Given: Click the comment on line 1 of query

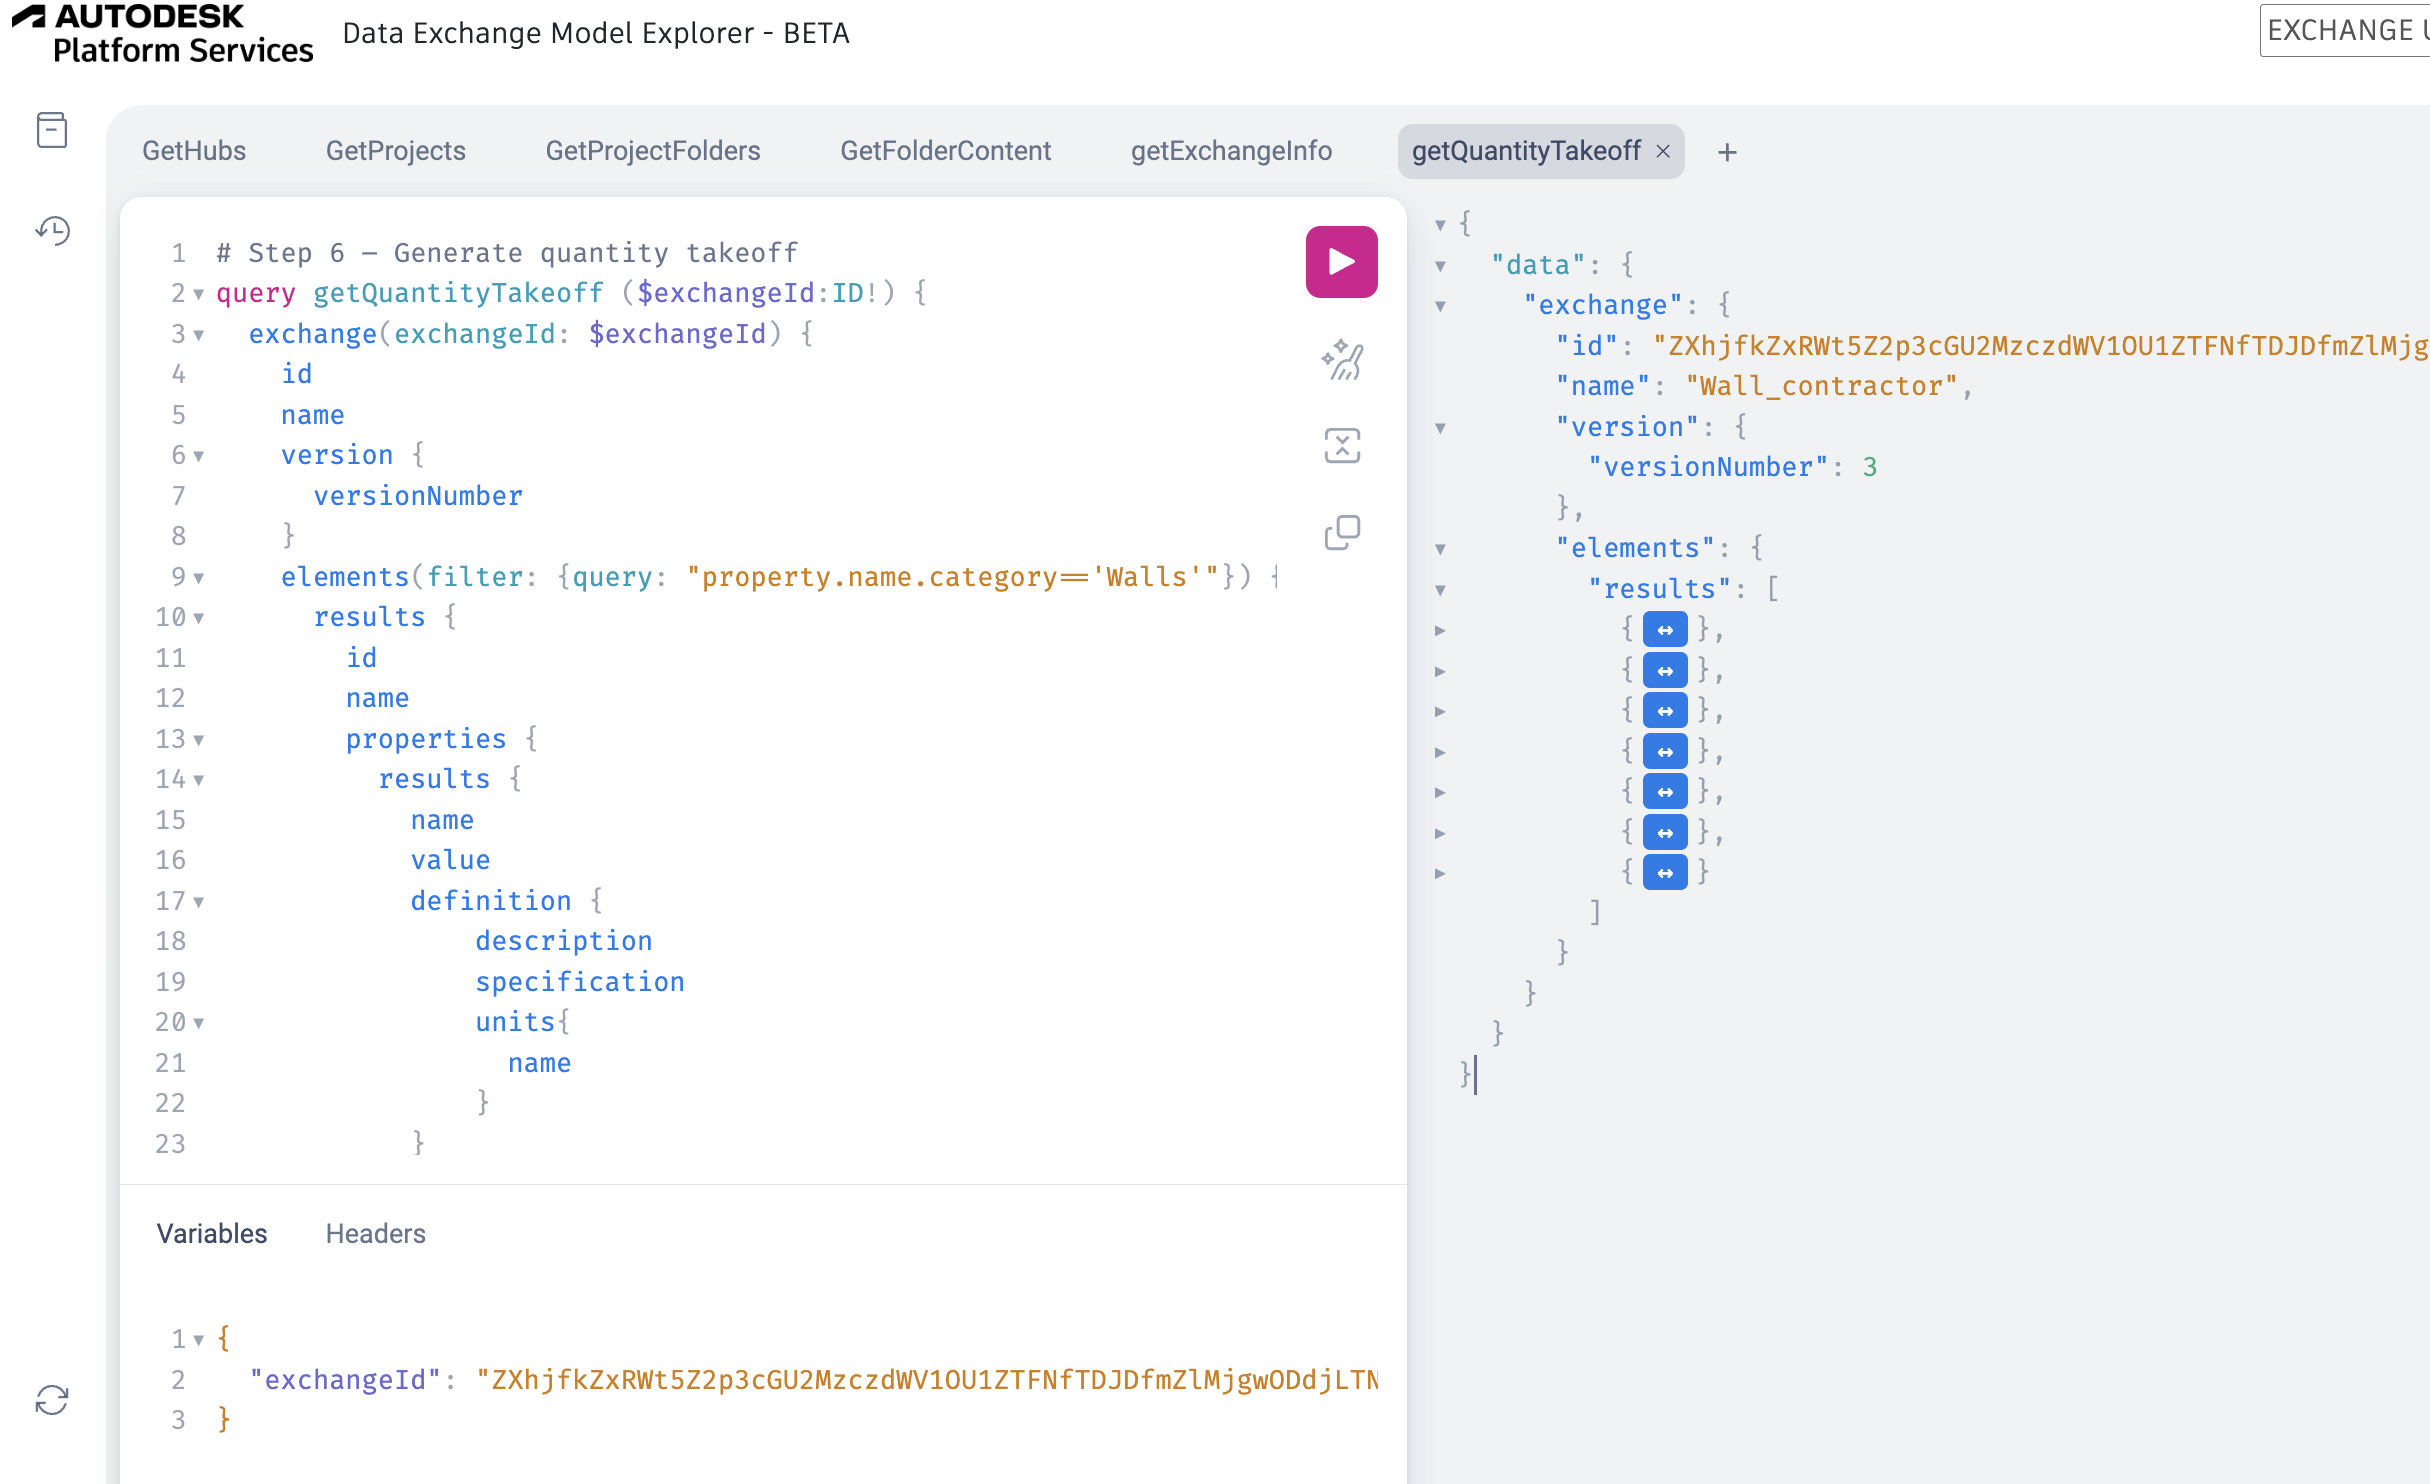Looking at the screenshot, I should [x=507, y=253].
